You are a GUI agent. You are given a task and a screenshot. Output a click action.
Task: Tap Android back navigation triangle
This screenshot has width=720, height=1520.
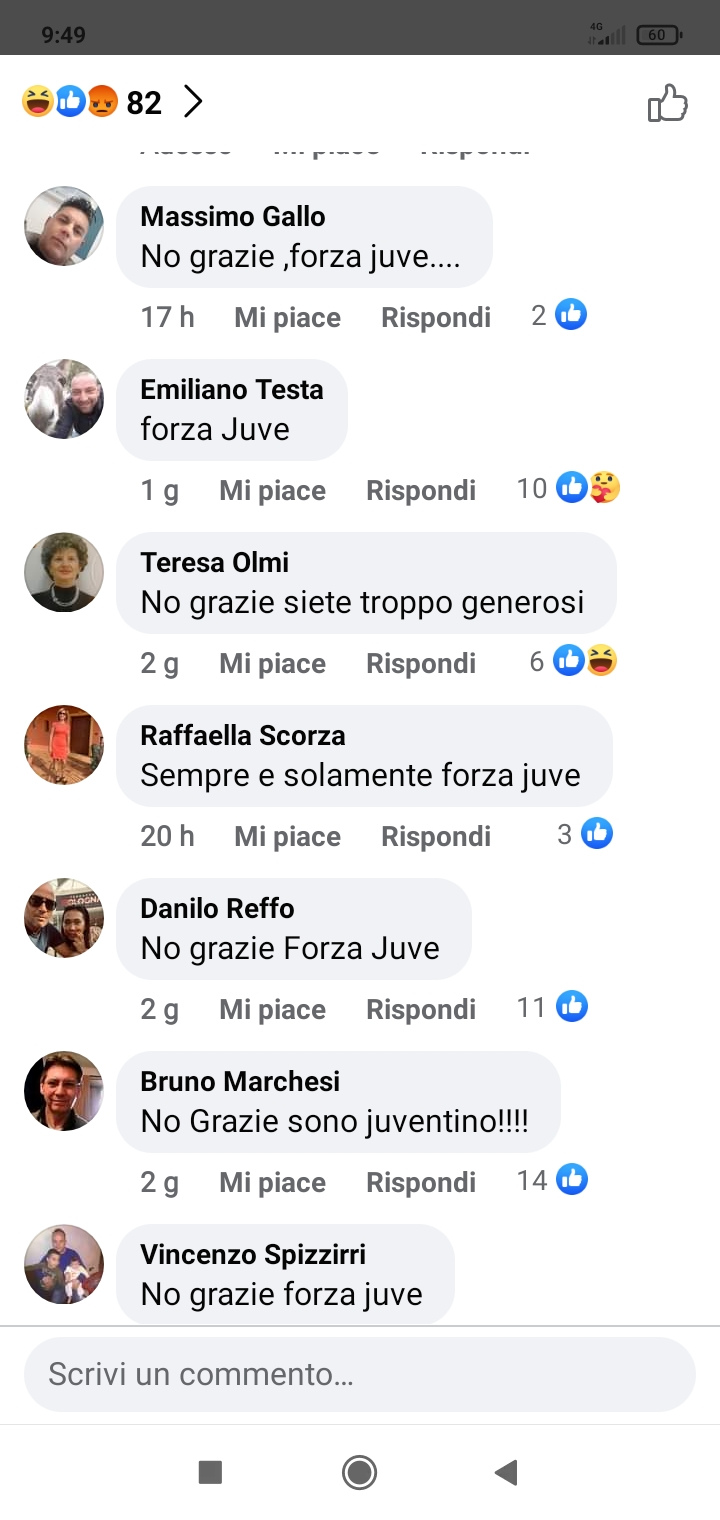click(x=506, y=1472)
